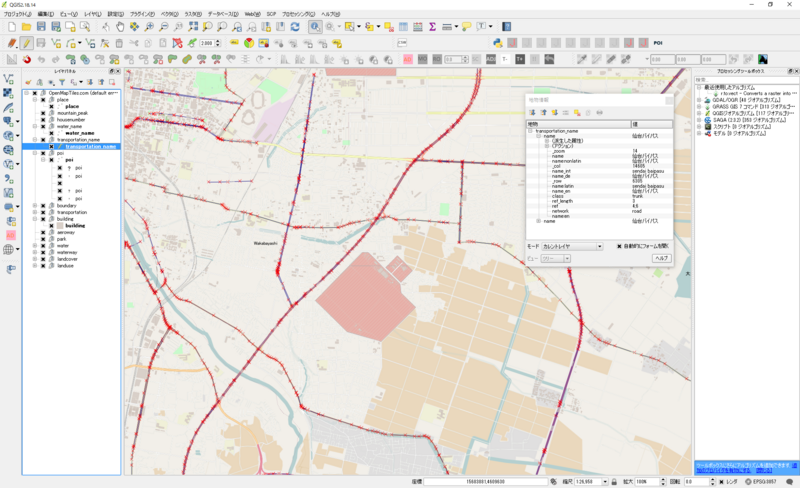
Task: Click the Open Project folder icon
Action: coord(26,27)
